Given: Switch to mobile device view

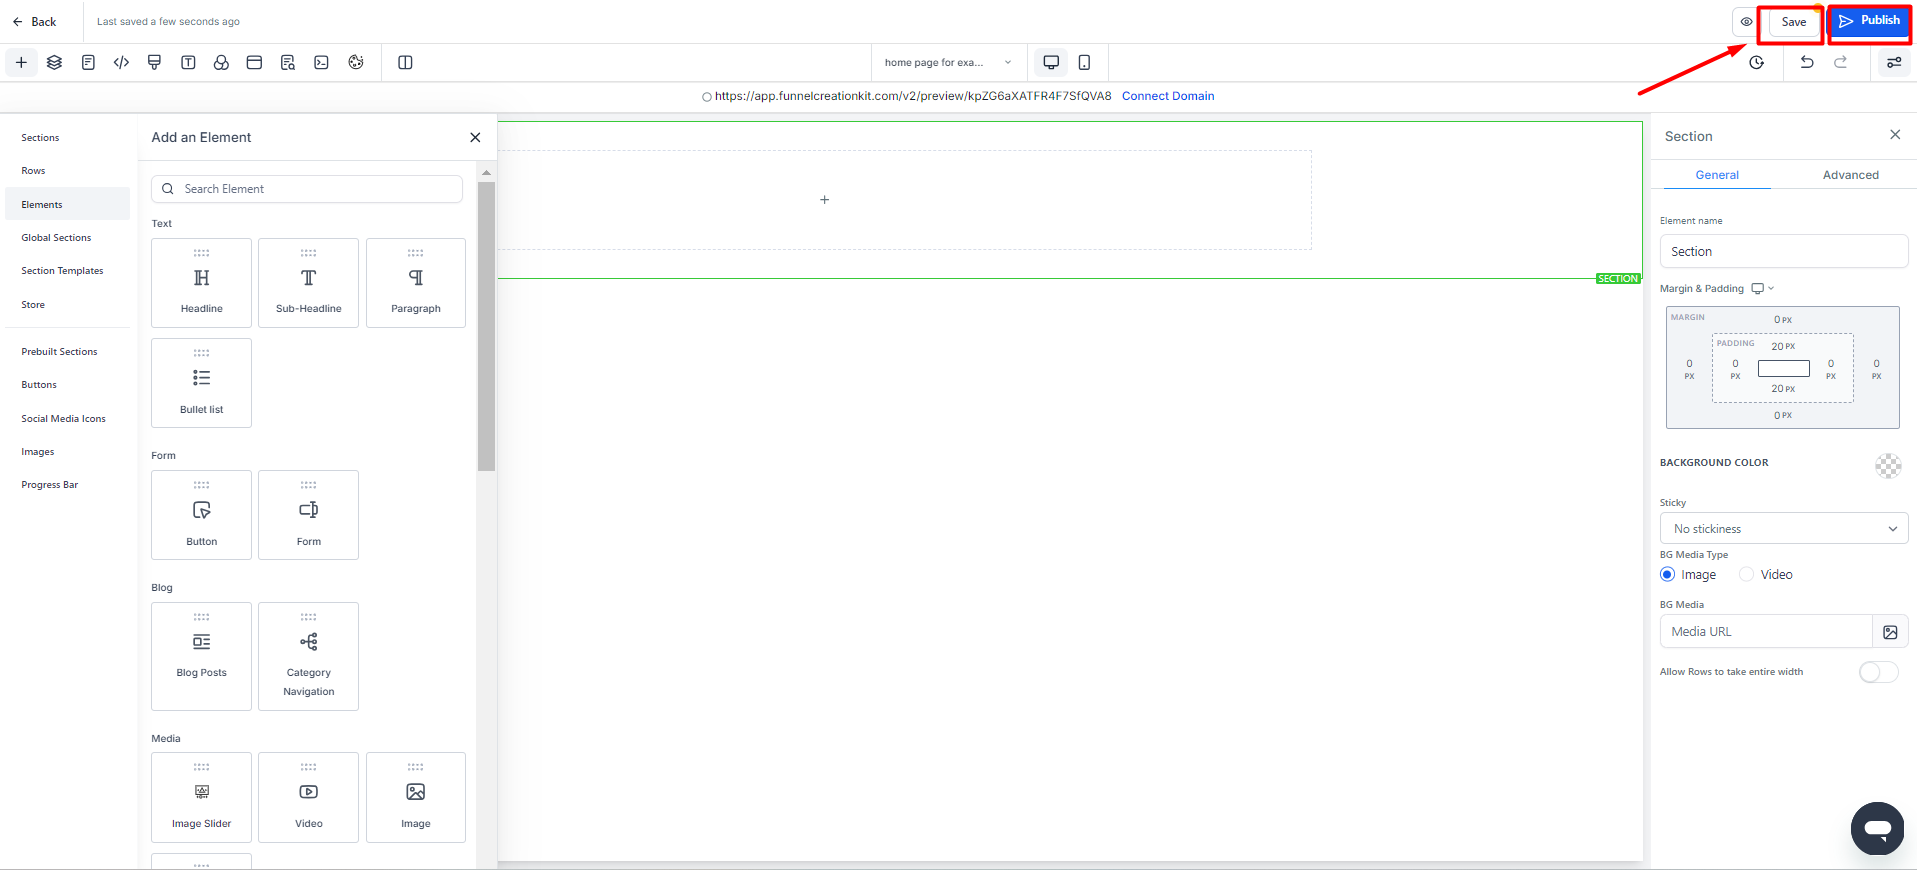Looking at the screenshot, I should tap(1084, 62).
